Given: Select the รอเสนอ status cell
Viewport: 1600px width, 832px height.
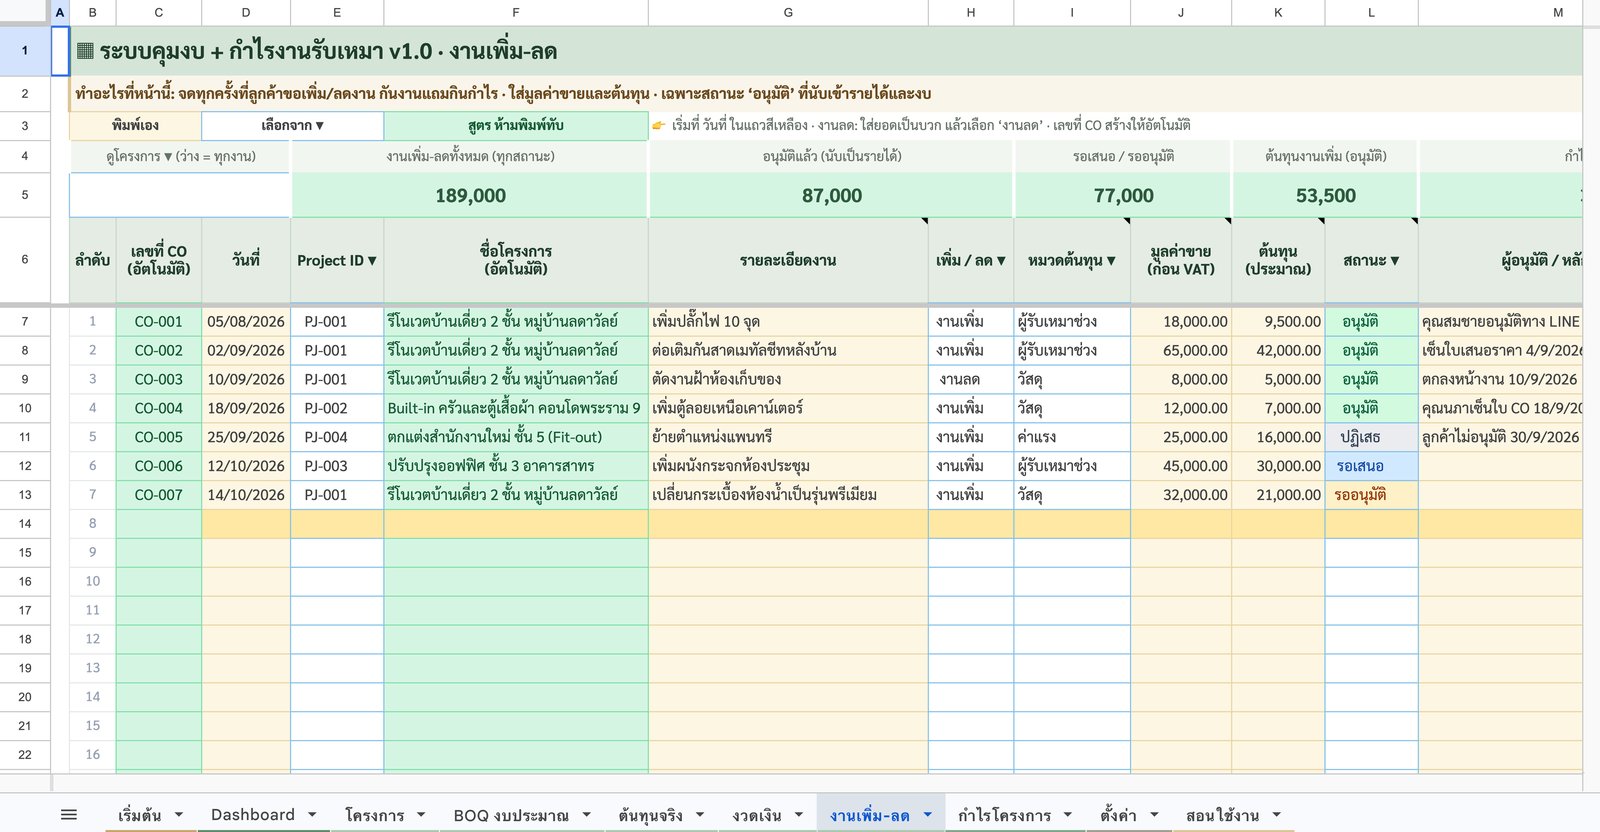Looking at the screenshot, I should pos(1371,466).
